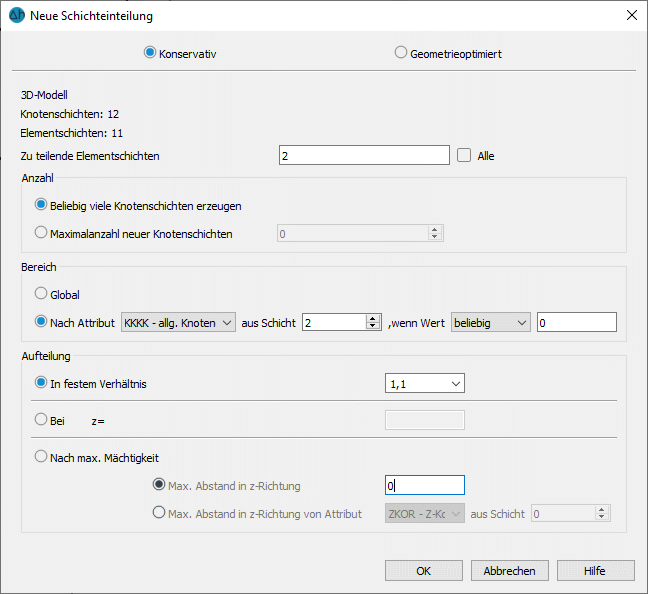
Task: Open the beliebig condition dropdown
Action: [491, 322]
